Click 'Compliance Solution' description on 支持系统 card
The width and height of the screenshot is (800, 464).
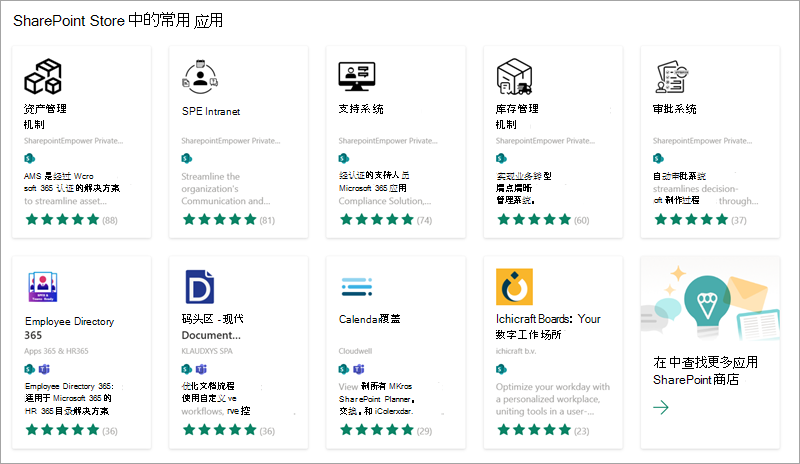(x=385, y=201)
